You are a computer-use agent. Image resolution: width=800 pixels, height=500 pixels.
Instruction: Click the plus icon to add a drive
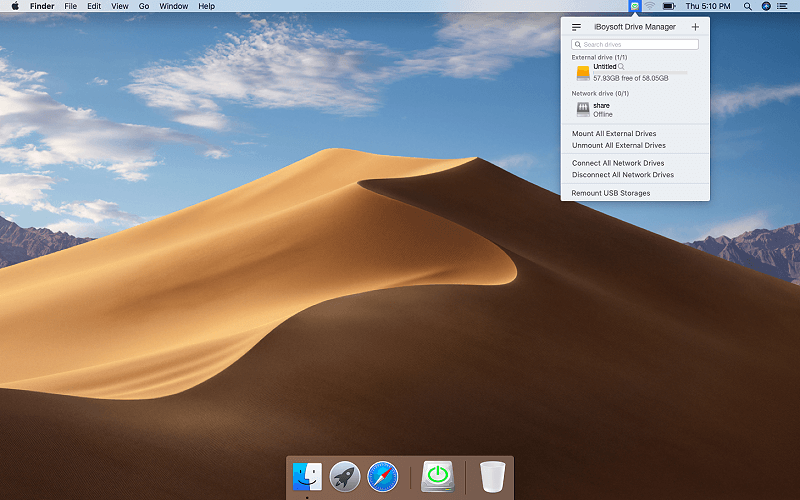(695, 27)
